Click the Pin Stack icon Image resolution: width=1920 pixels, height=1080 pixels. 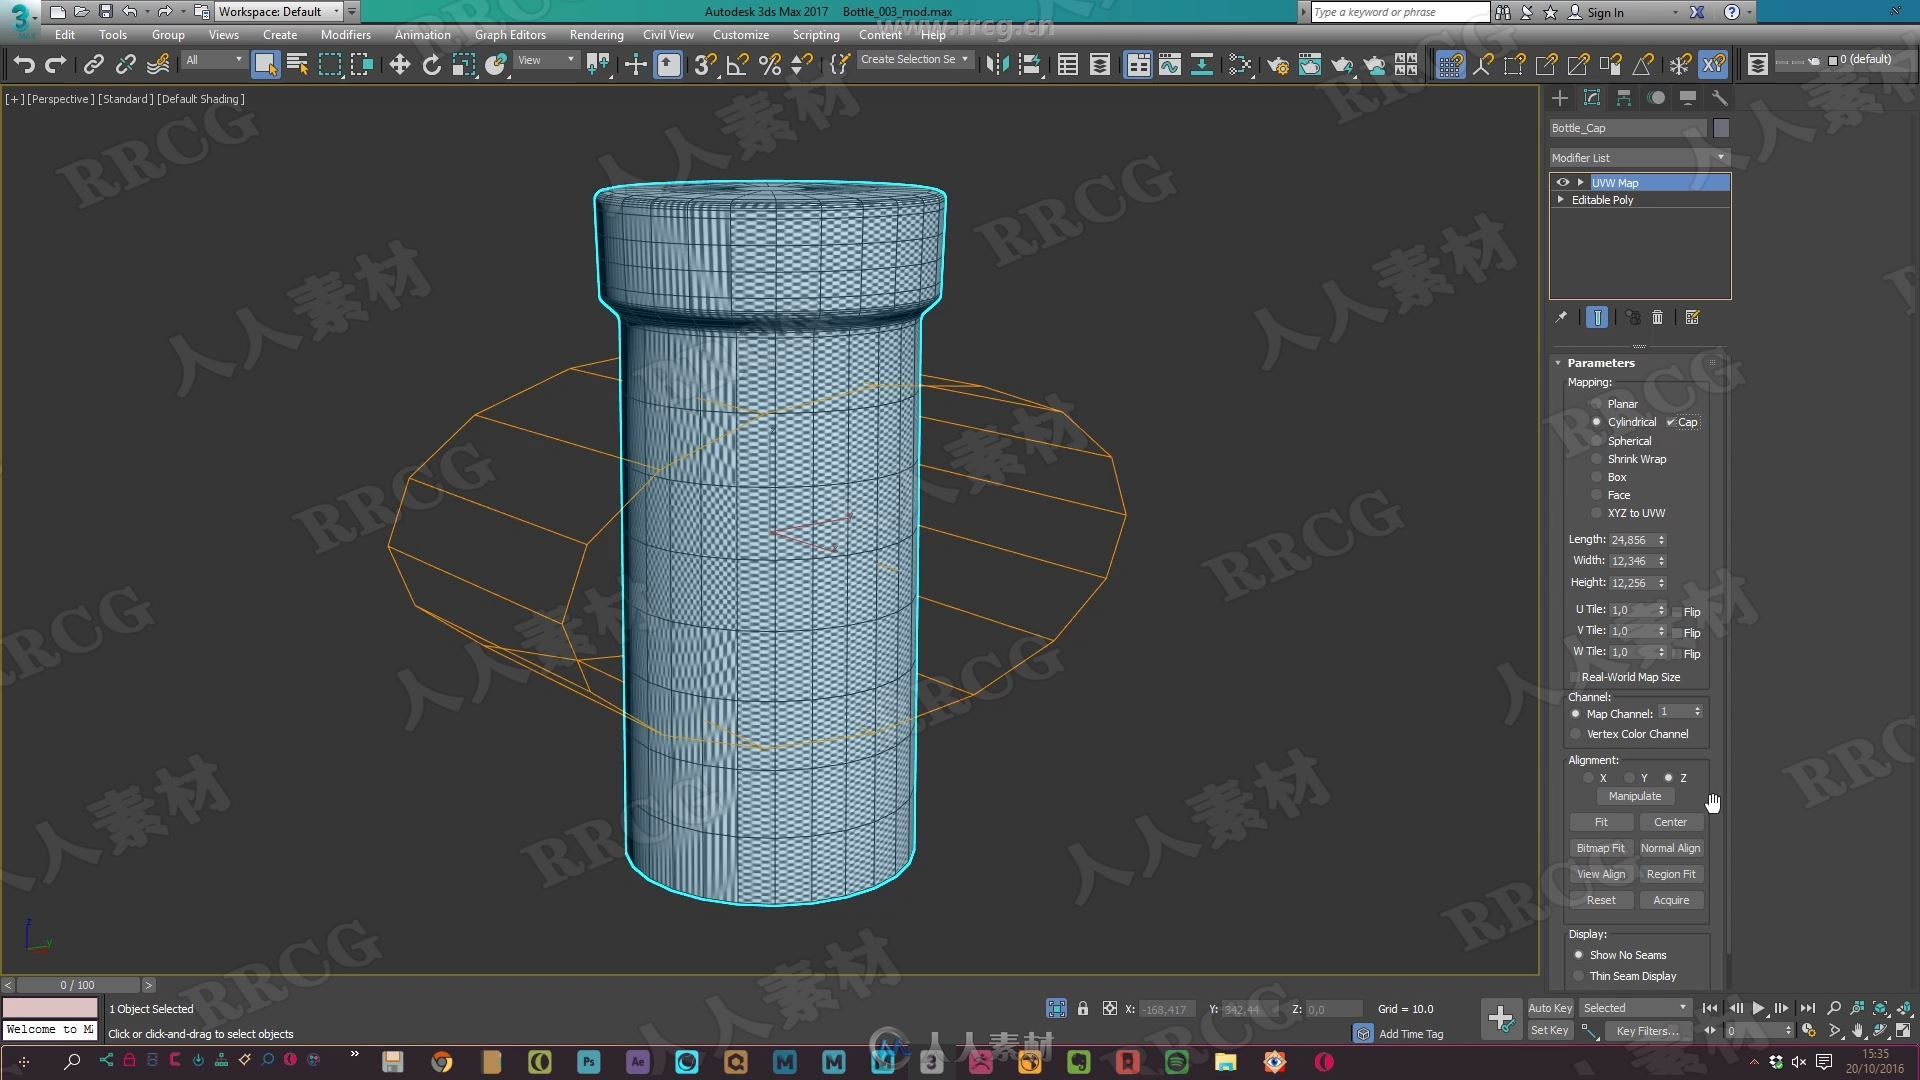(x=1560, y=318)
